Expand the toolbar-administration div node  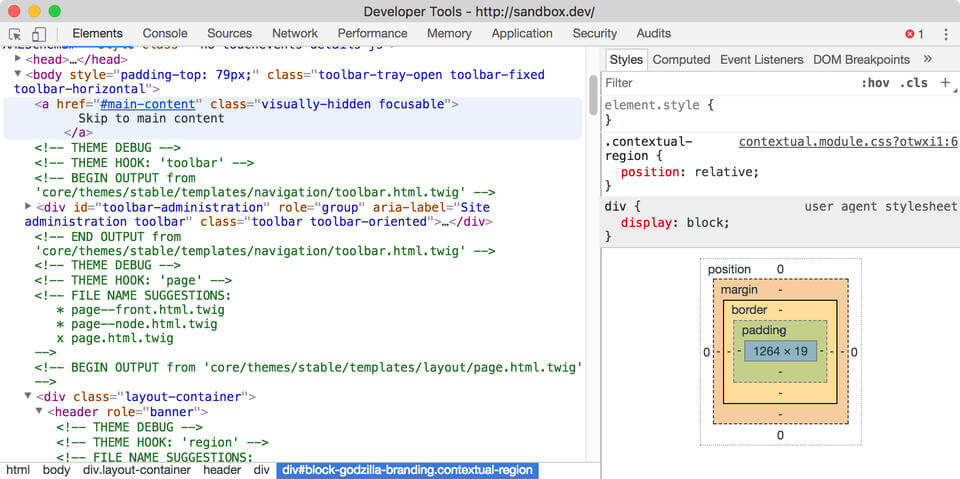pyautogui.click(x=28, y=206)
